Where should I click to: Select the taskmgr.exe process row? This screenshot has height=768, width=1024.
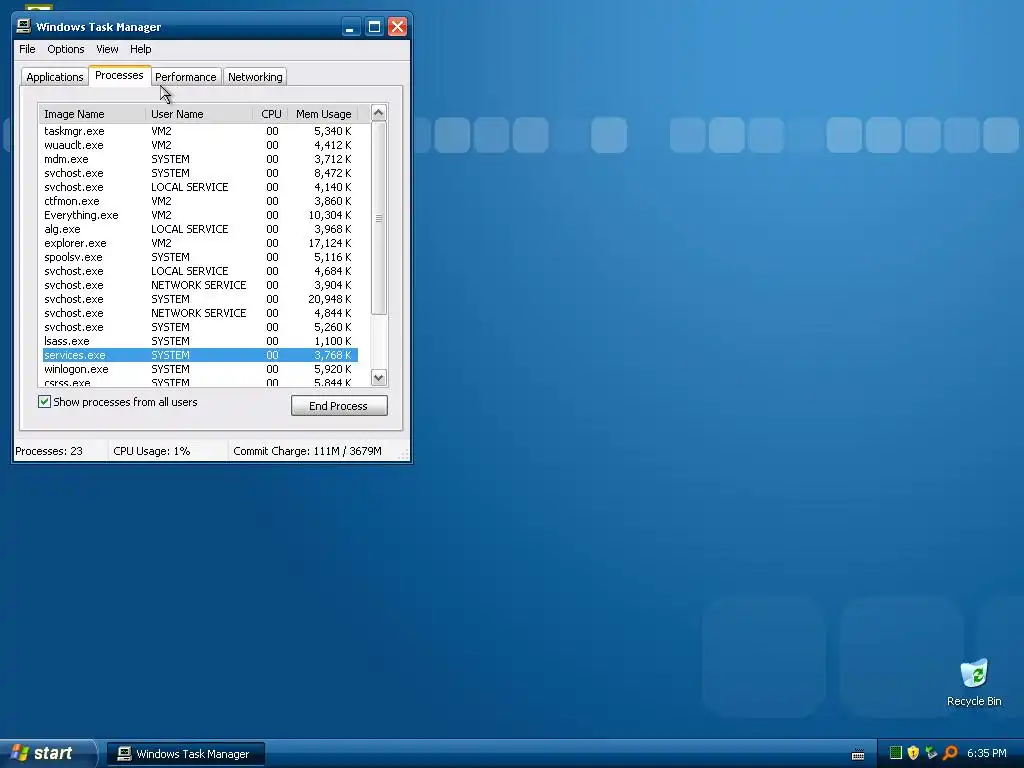[x=200, y=131]
